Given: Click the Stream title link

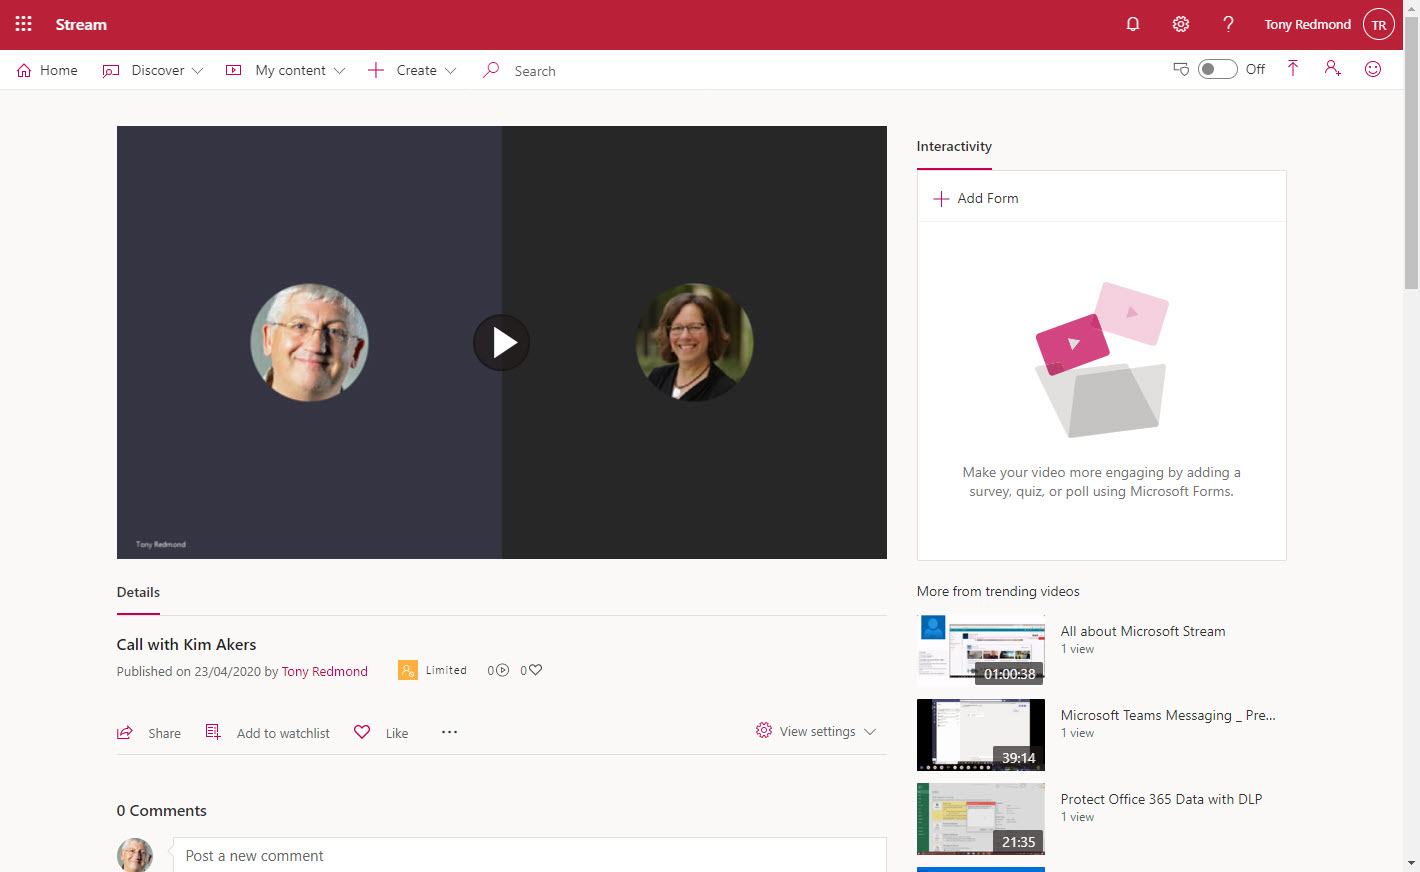Looking at the screenshot, I should (81, 25).
